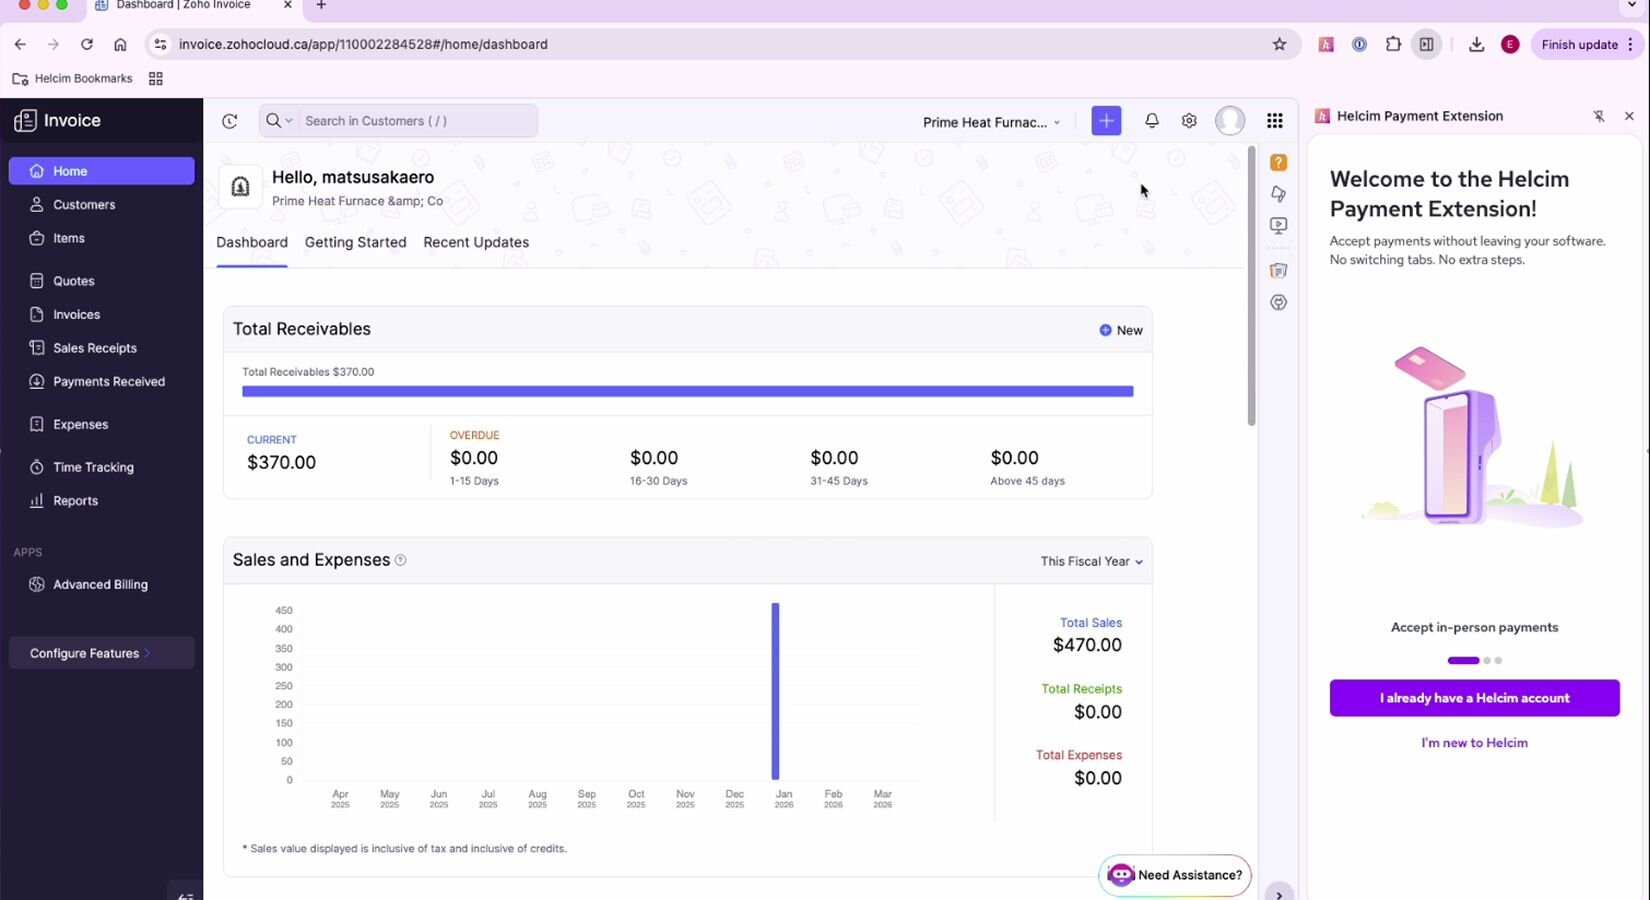Open the Zoho apps grid icon
This screenshot has width=1650, height=900.
[x=1274, y=121]
